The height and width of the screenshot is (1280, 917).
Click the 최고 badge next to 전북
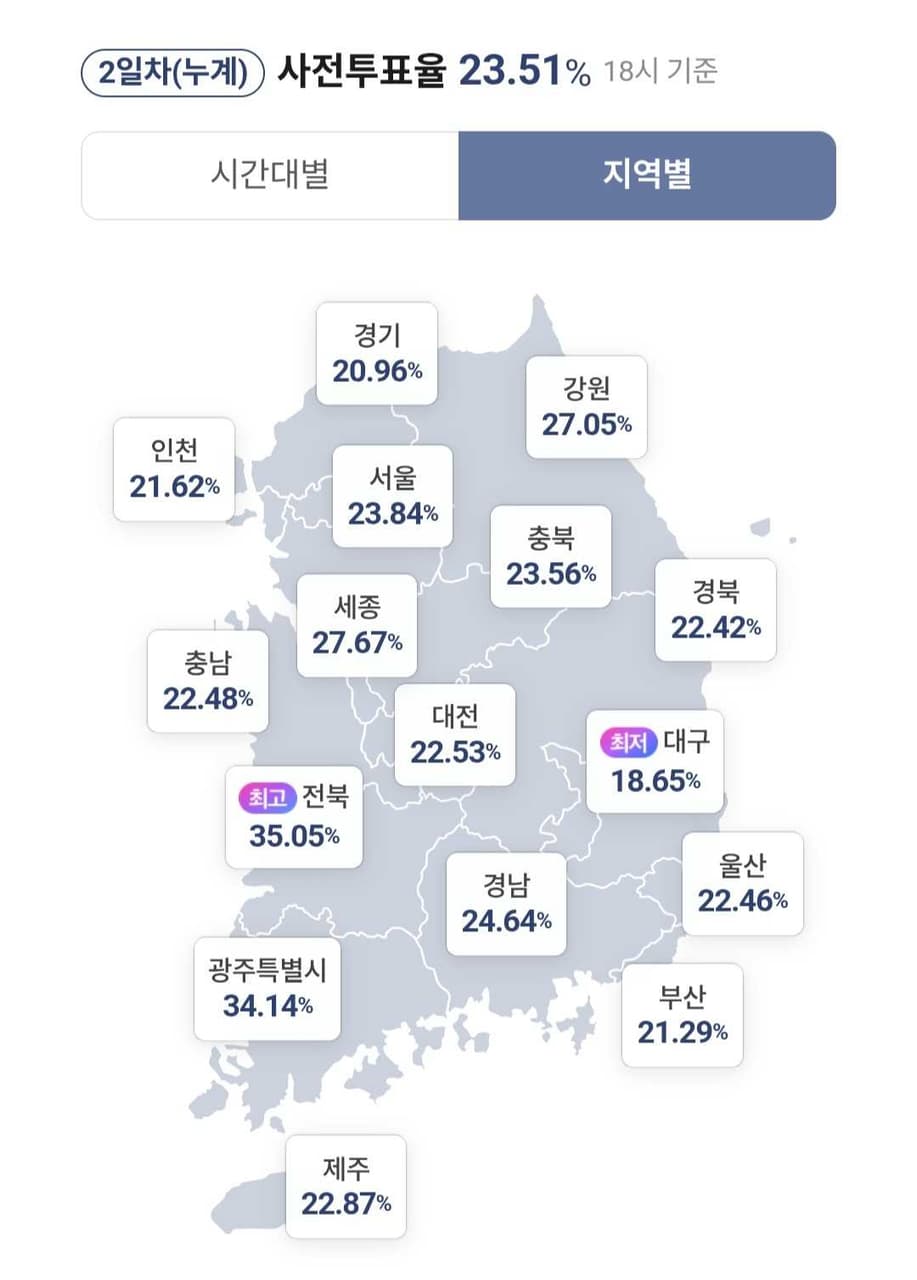tap(266, 797)
